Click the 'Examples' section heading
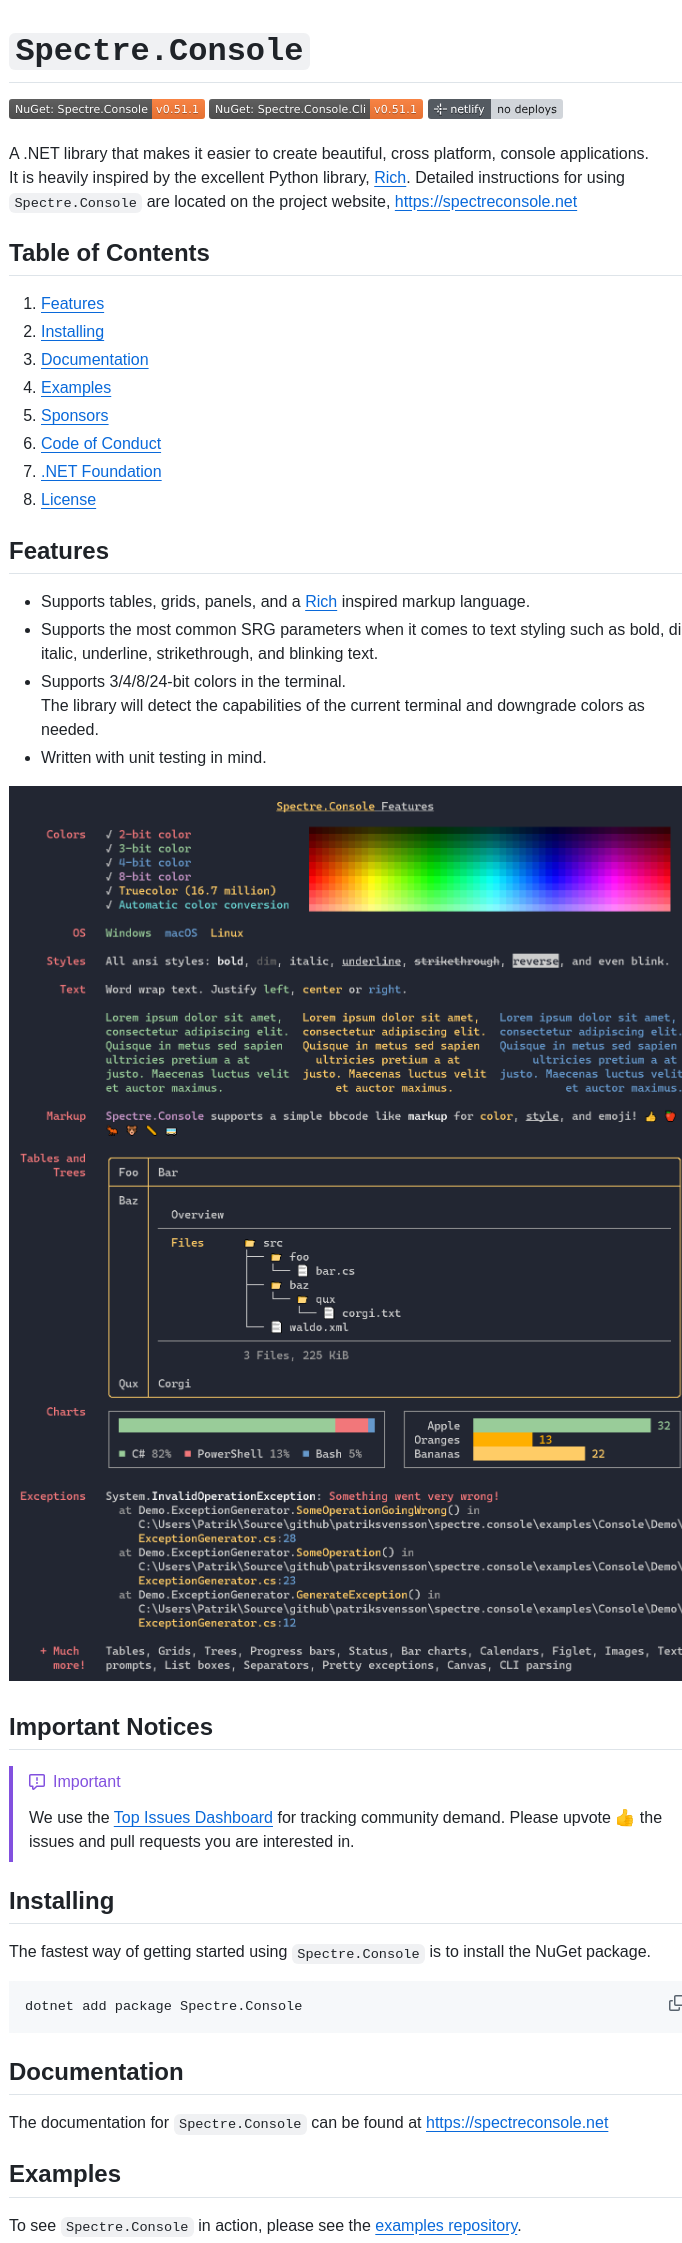The height and width of the screenshot is (2243, 682). point(65,2174)
